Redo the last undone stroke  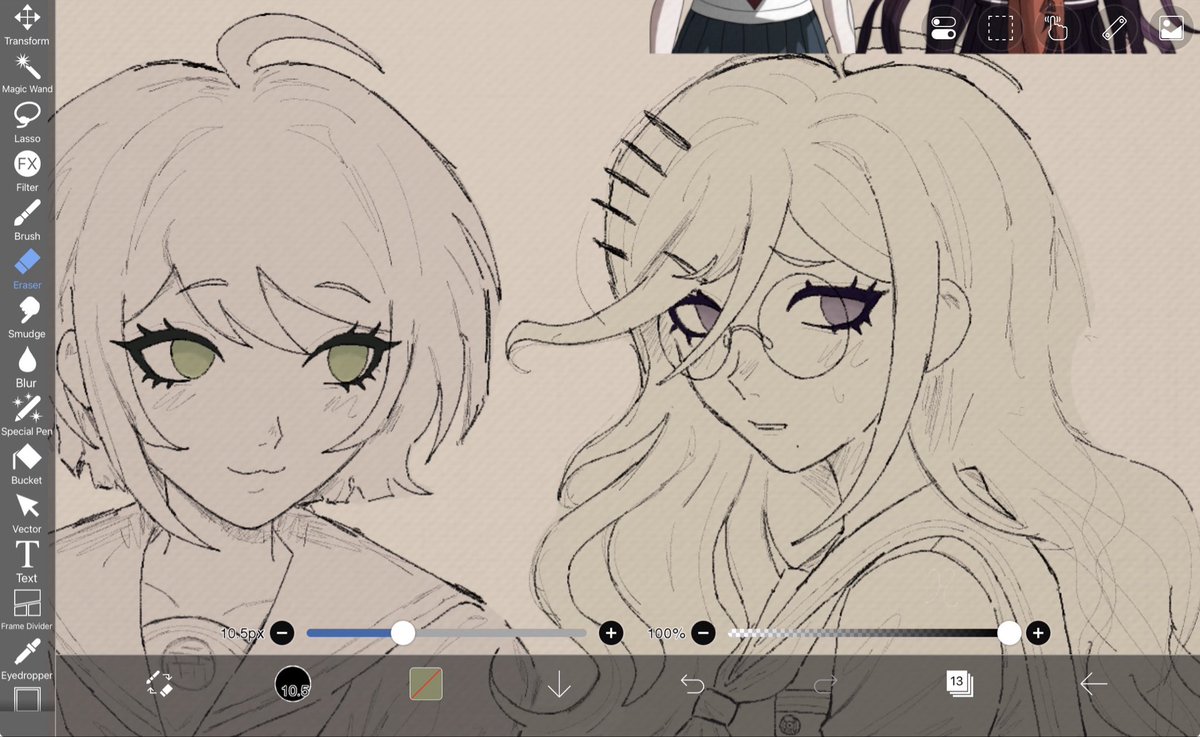click(x=825, y=684)
